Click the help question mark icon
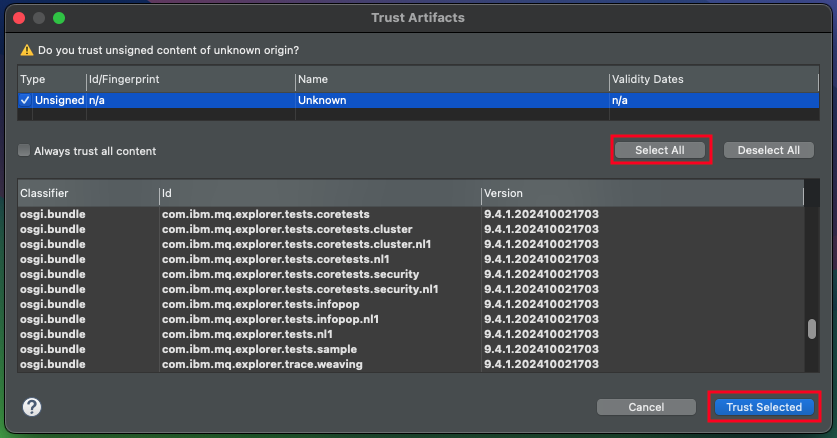The image size is (837, 438). pos(32,407)
